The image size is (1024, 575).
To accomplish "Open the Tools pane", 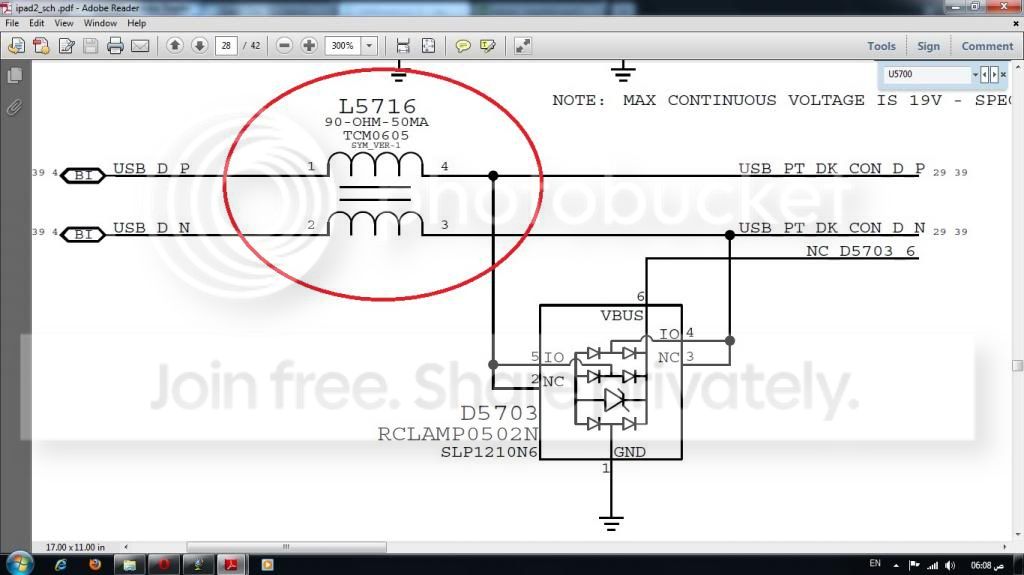I will click(881, 46).
